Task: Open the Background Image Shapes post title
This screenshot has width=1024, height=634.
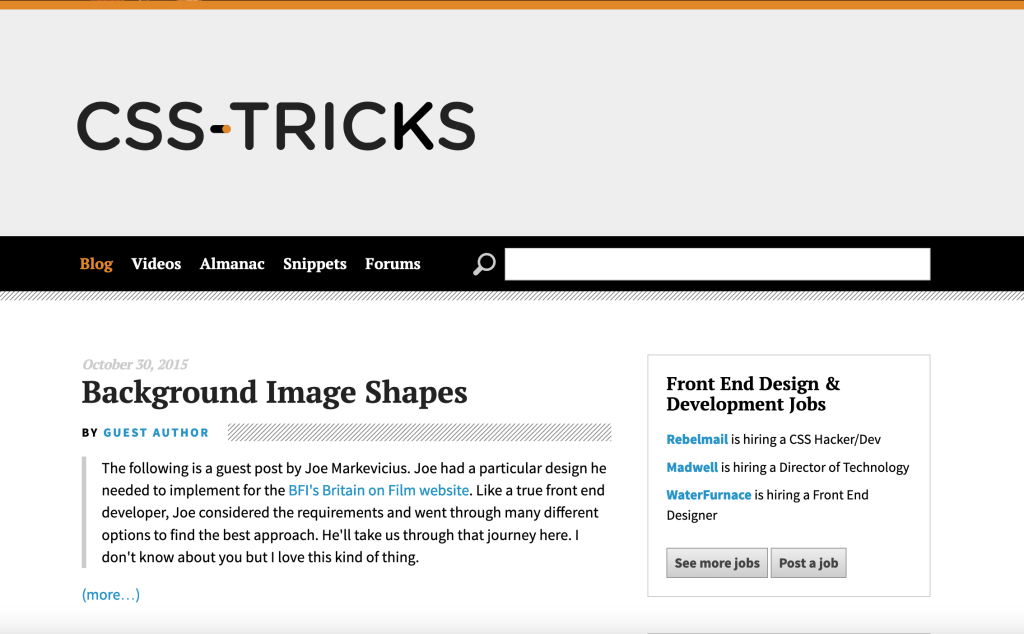Action: click(274, 392)
